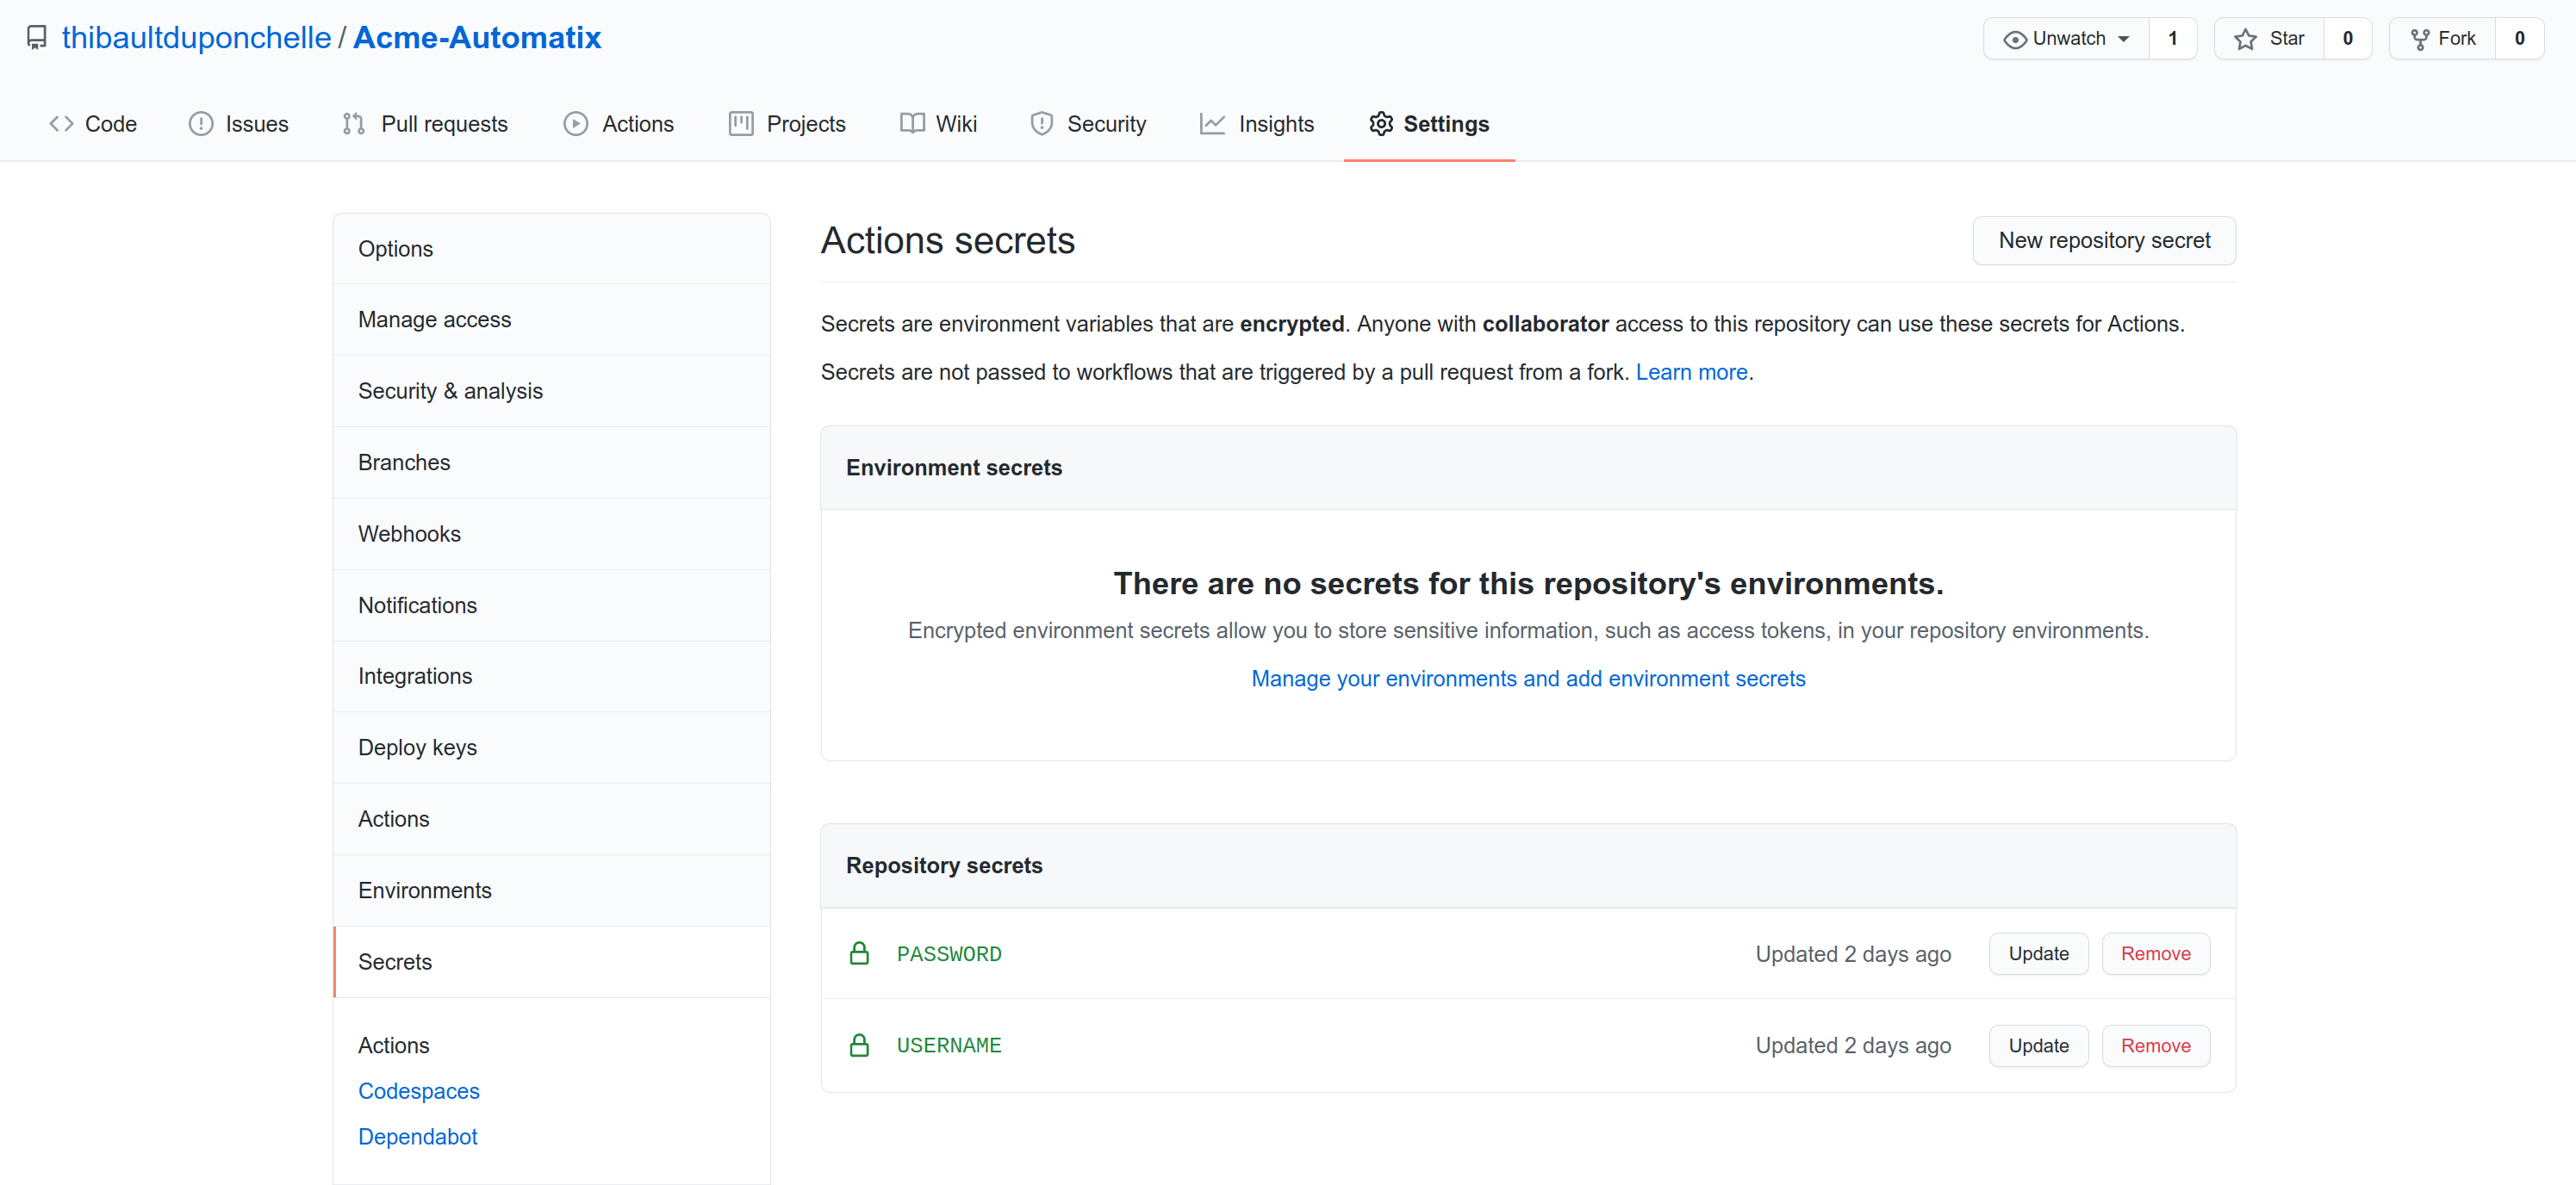Screen dimensions: 2576x1185
Task: Open Actions item above Environments in sidebar
Action: click(x=552, y=819)
